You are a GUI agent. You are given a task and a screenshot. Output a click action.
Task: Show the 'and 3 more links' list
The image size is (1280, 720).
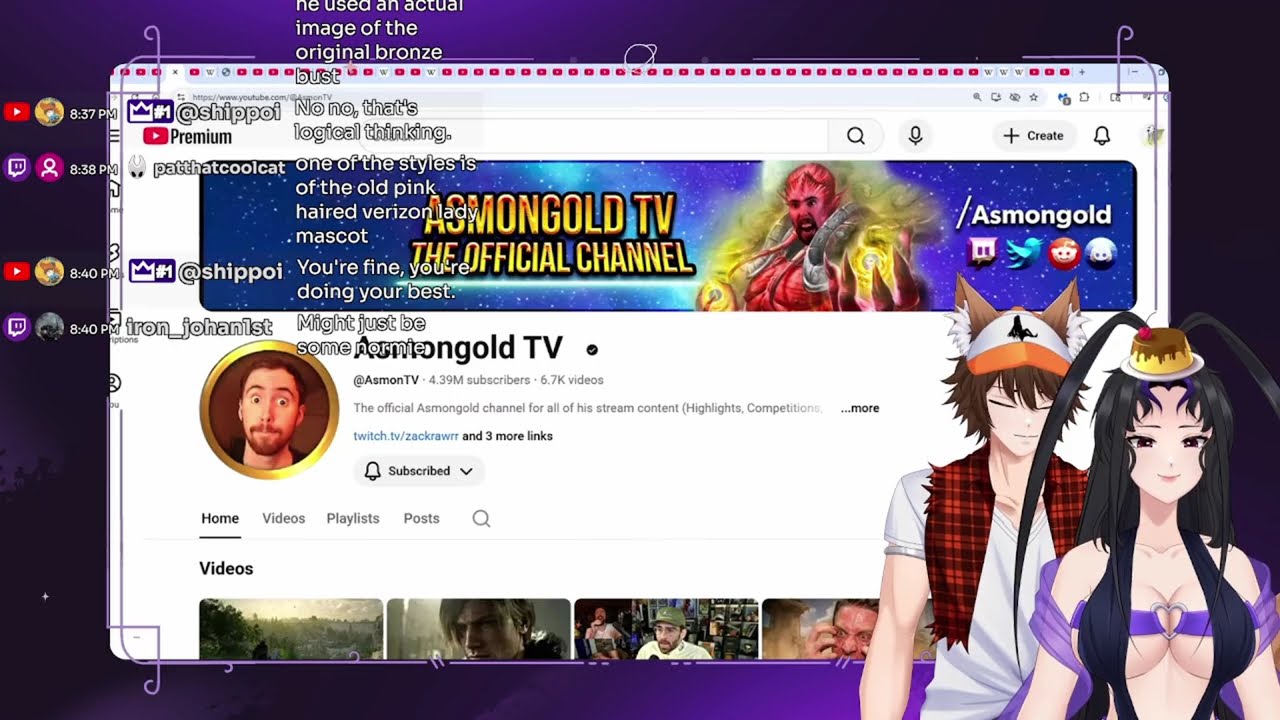point(507,436)
